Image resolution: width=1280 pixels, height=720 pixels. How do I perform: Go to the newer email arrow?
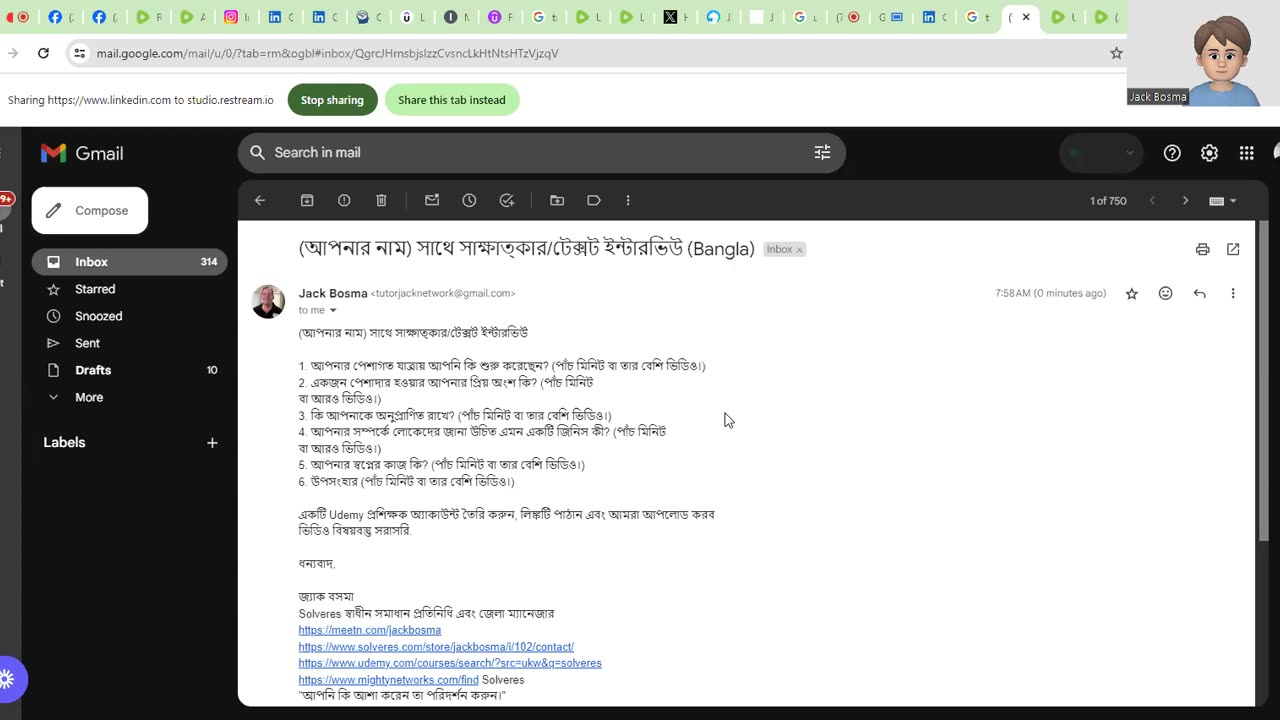(1152, 201)
